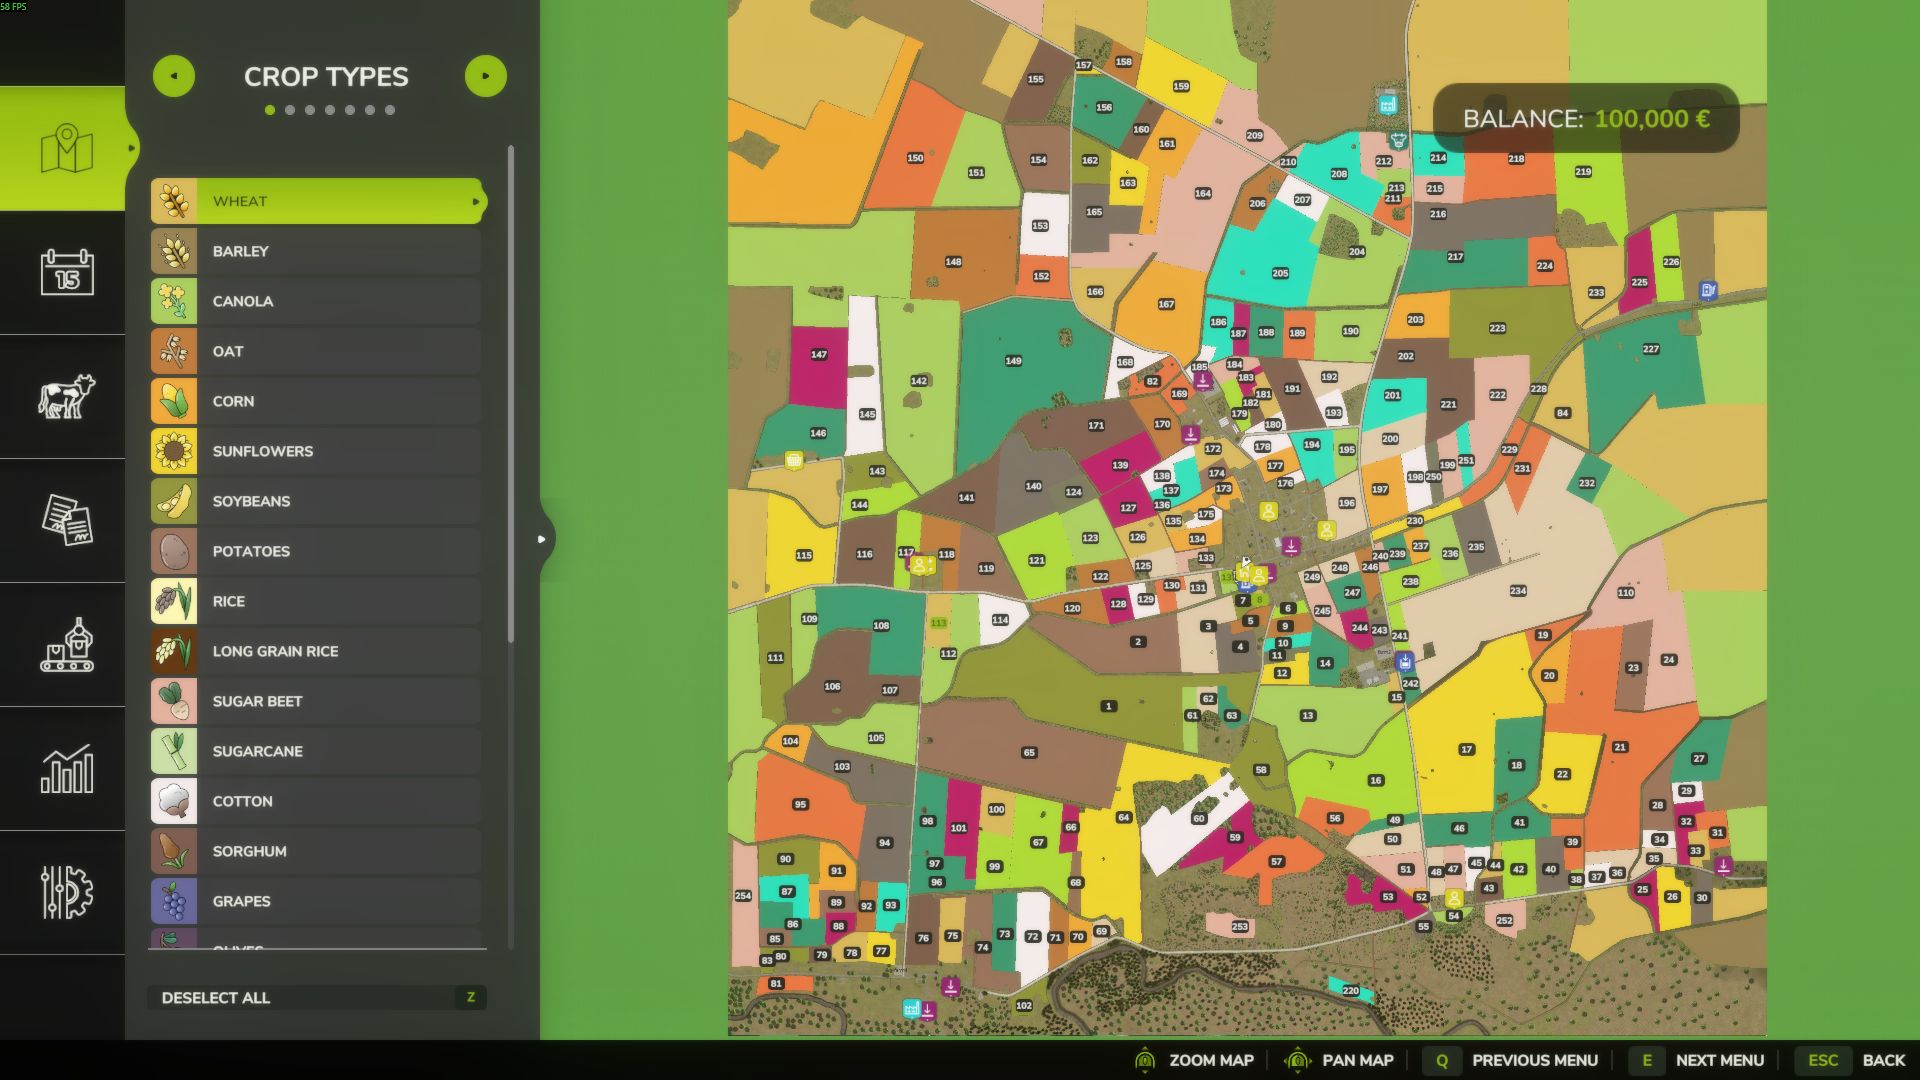Click the blue fuel station map marker
1920x1080 pixels.
click(1708, 290)
